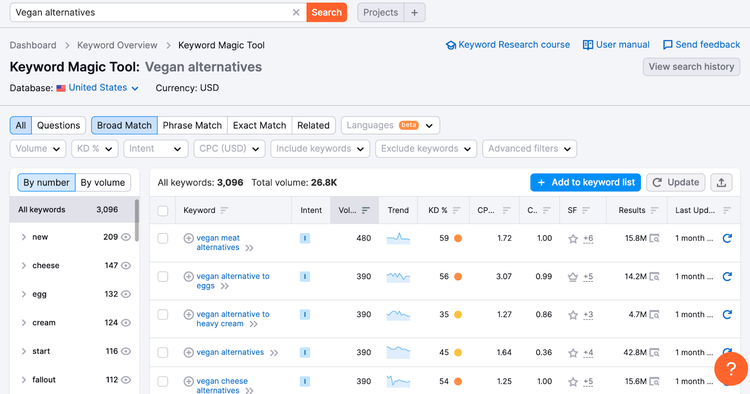
Task: Click the keyword groups sidebar scrollbar
Action: pyautogui.click(x=137, y=221)
